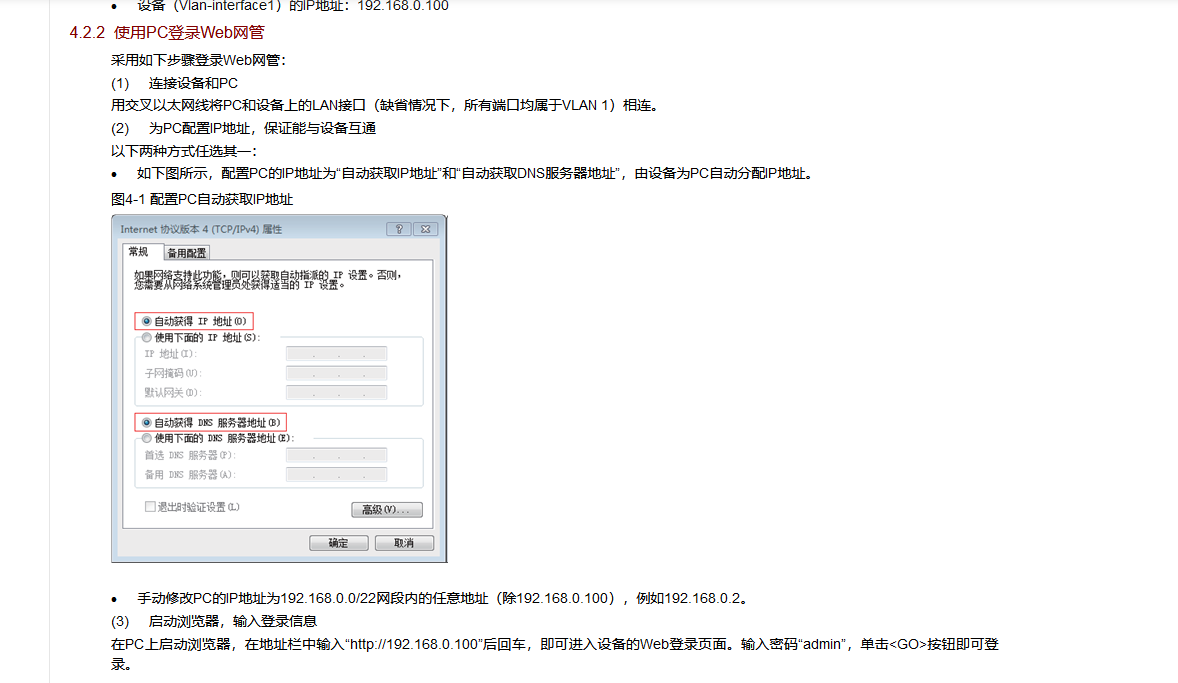Switch to the 备用配置 tab
Screen dimensions: 1178x683
tap(186, 253)
